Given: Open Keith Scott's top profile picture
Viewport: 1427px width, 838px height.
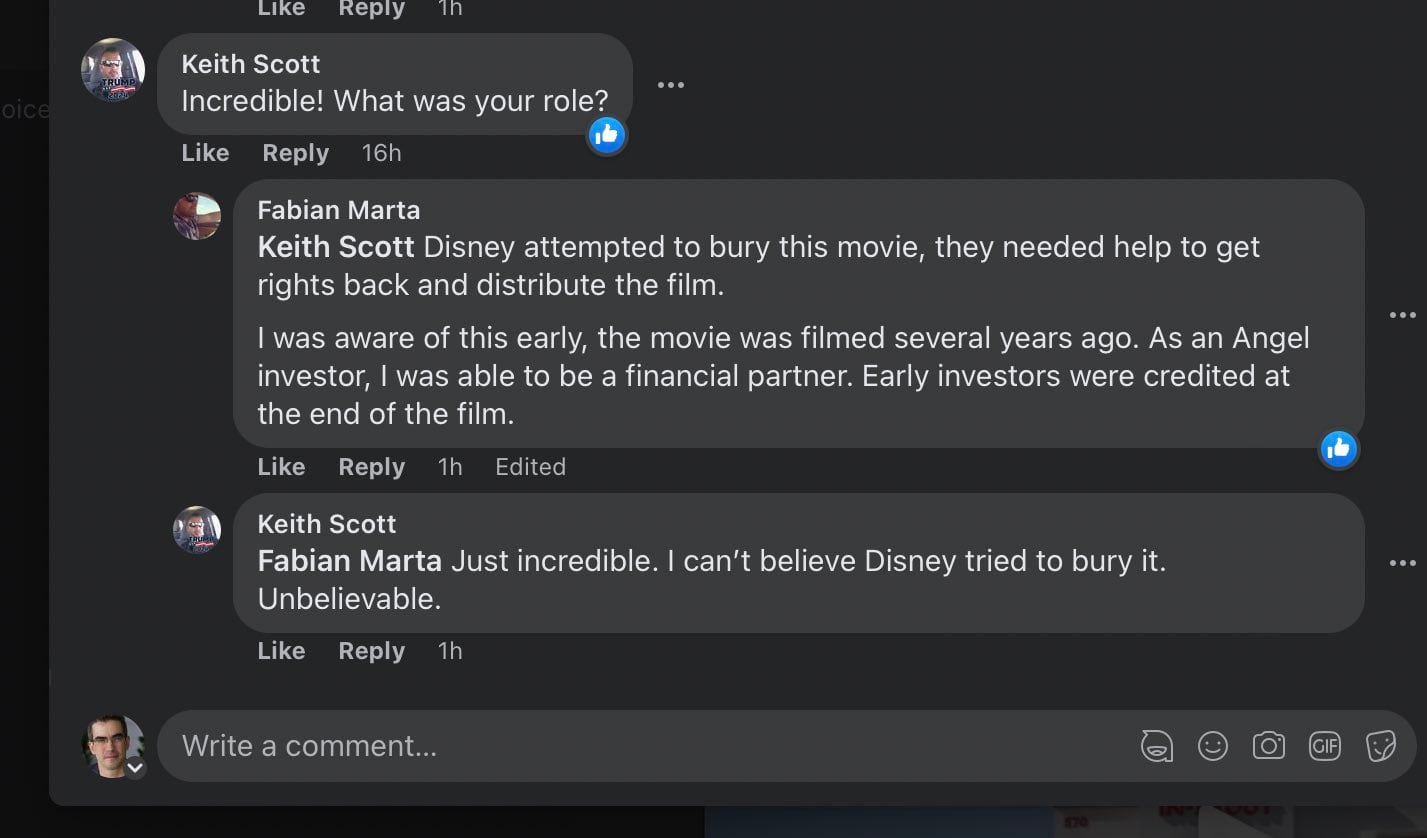Looking at the screenshot, I should (x=113, y=70).
